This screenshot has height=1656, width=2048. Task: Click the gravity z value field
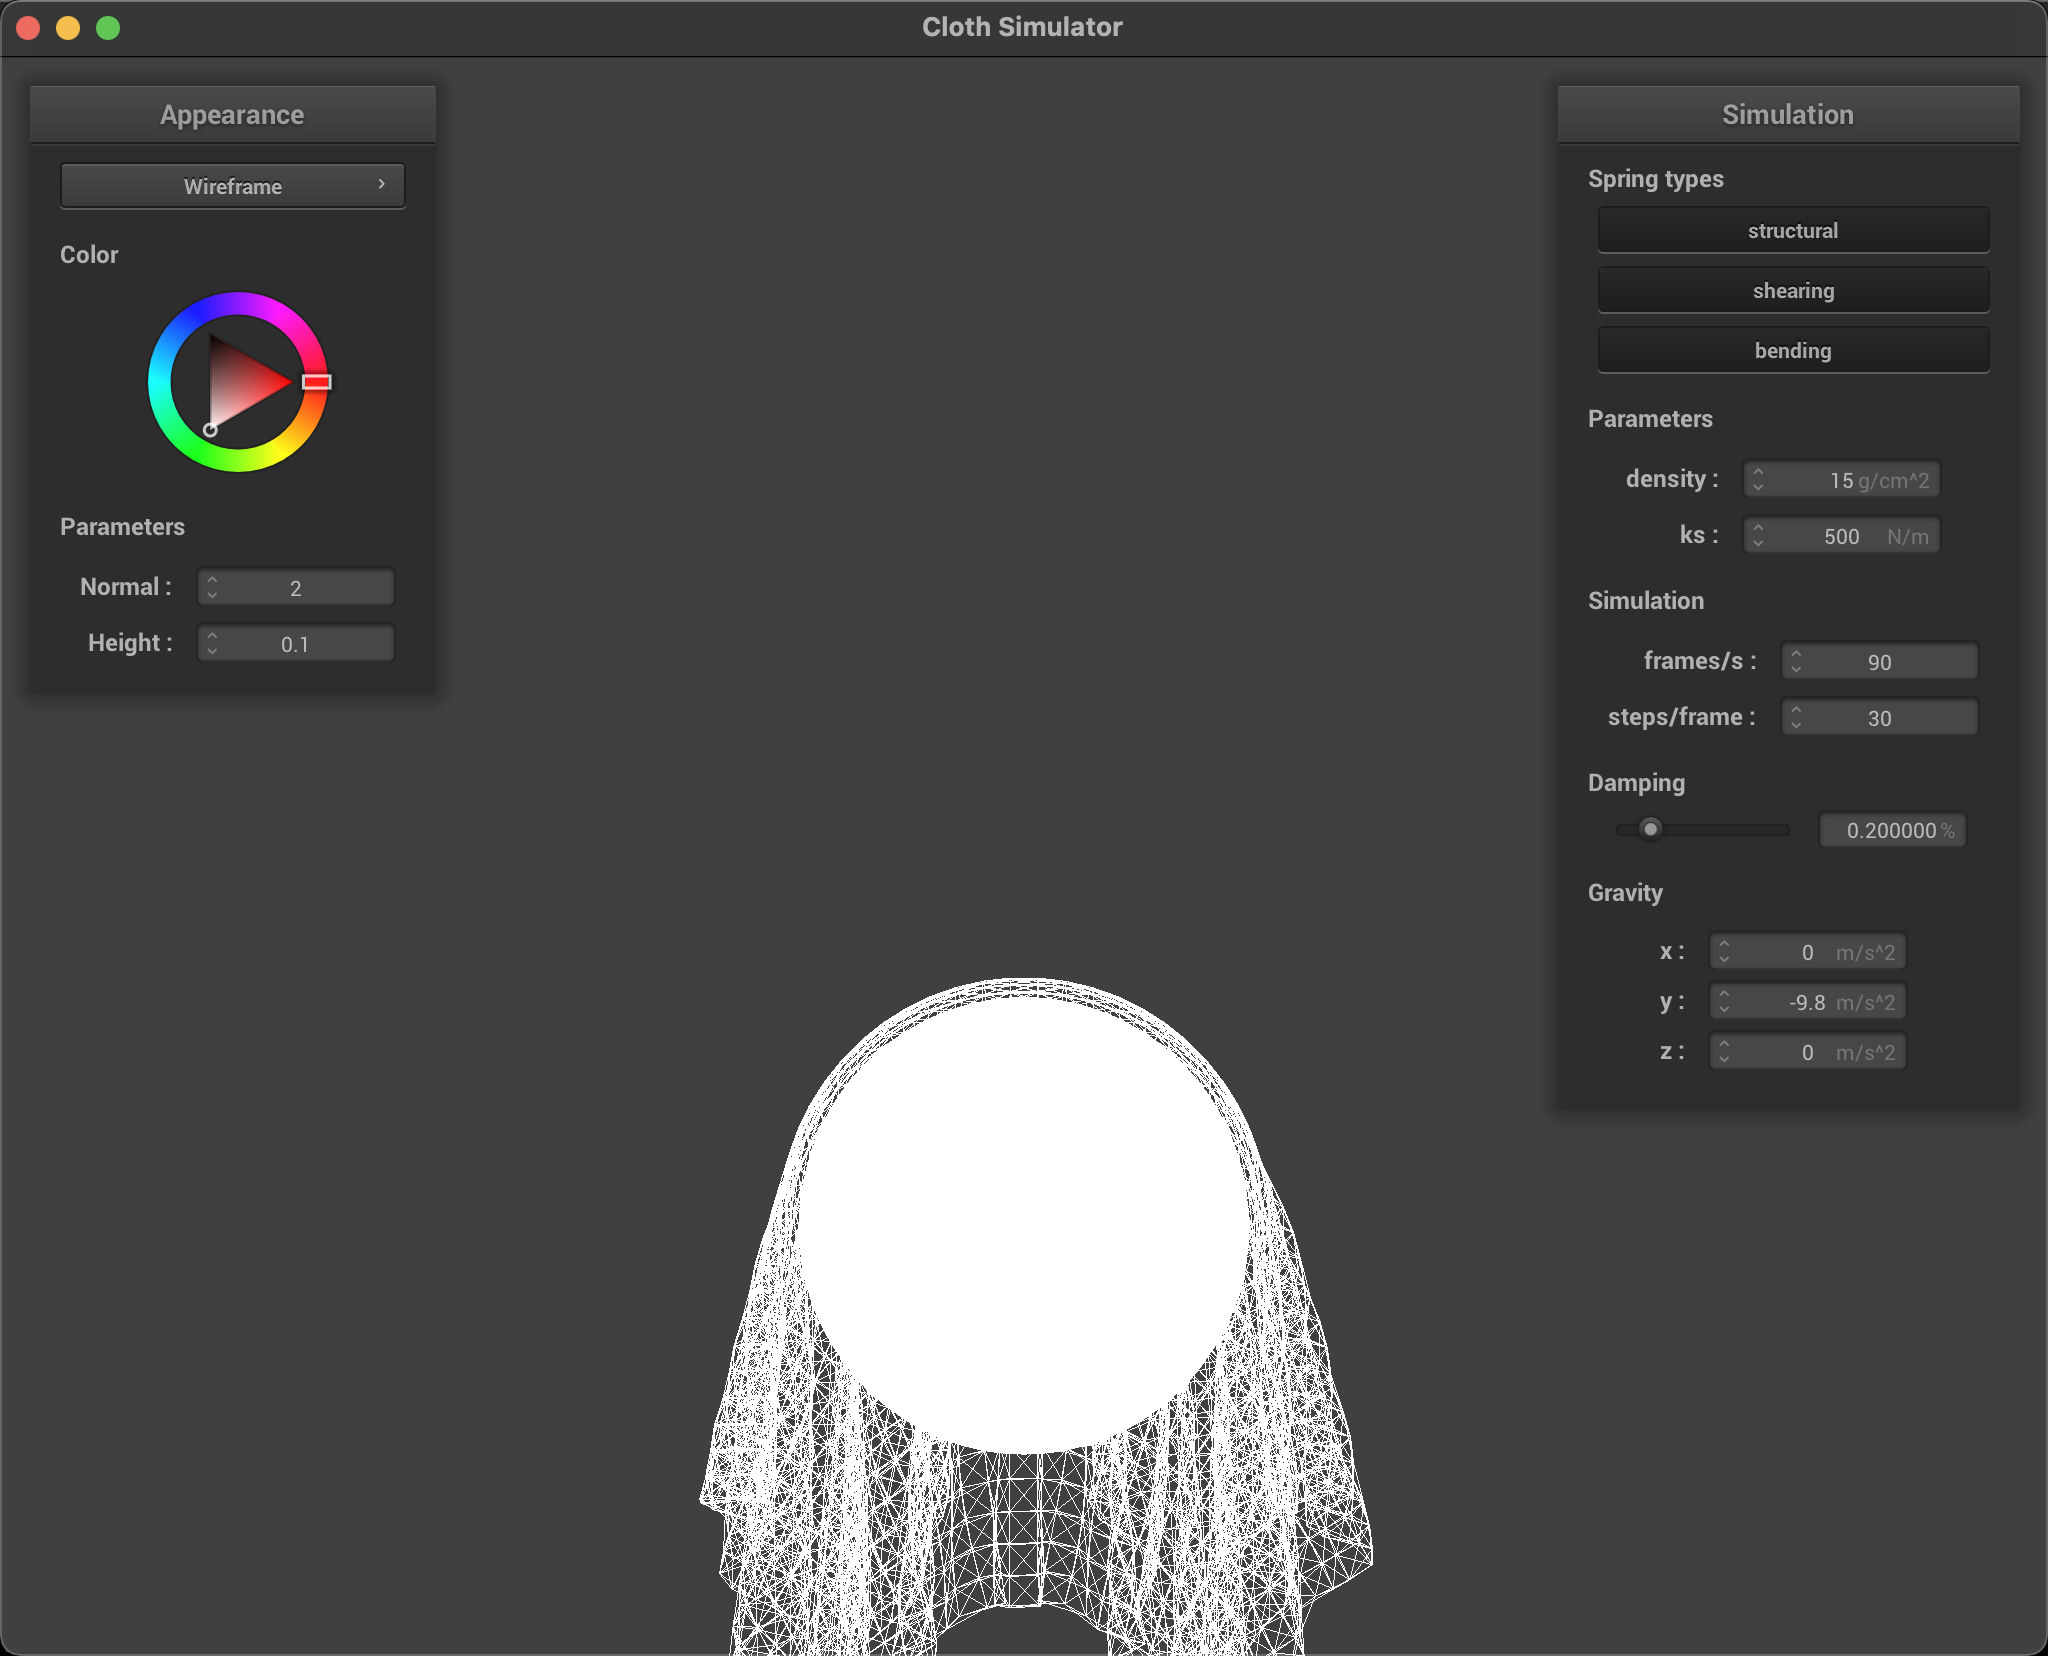(1808, 1052)
